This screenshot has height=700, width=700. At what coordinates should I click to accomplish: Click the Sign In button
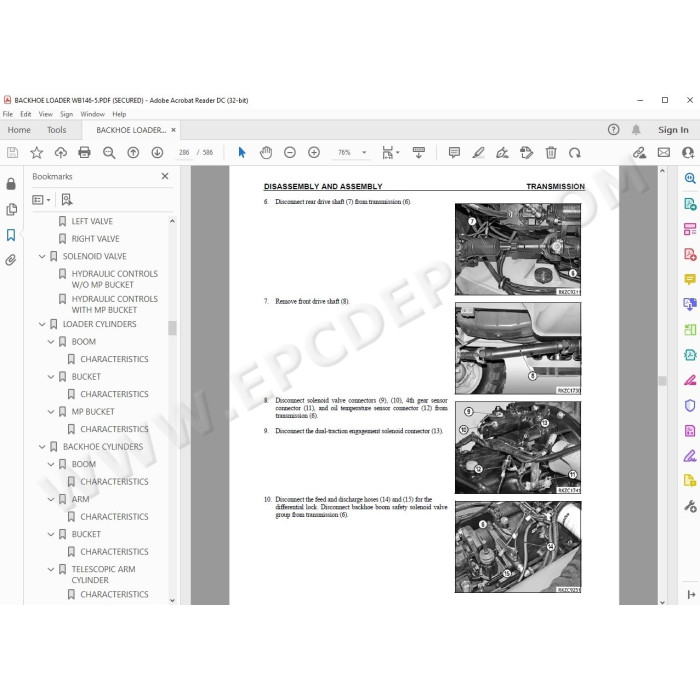[673, 130]
